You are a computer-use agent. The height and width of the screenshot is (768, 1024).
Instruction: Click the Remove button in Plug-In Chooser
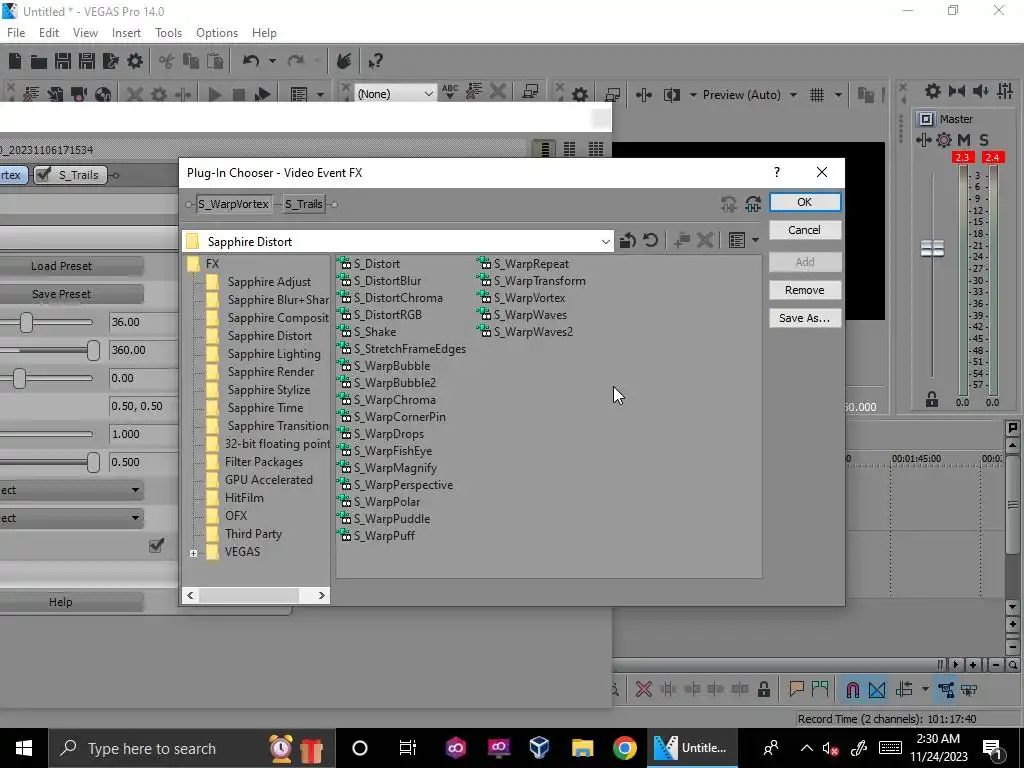(x=805, y=290)
